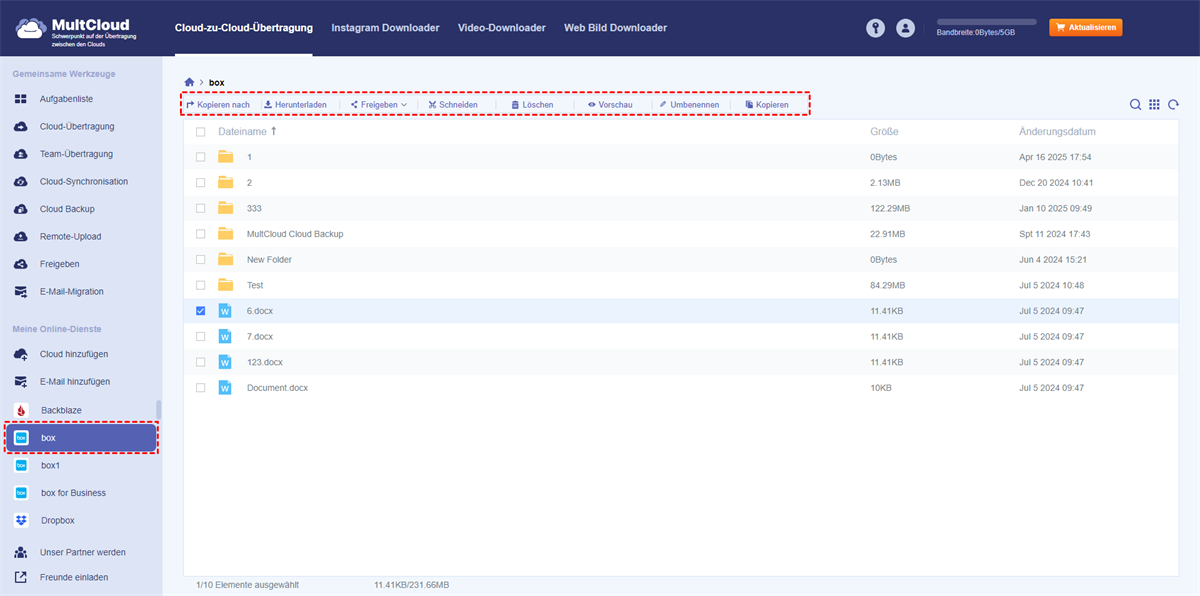Check the box for folder 333
Image resolution: width=1200 pixels, height=596 pixels.
pyautogui.click(x=201, y=208)
